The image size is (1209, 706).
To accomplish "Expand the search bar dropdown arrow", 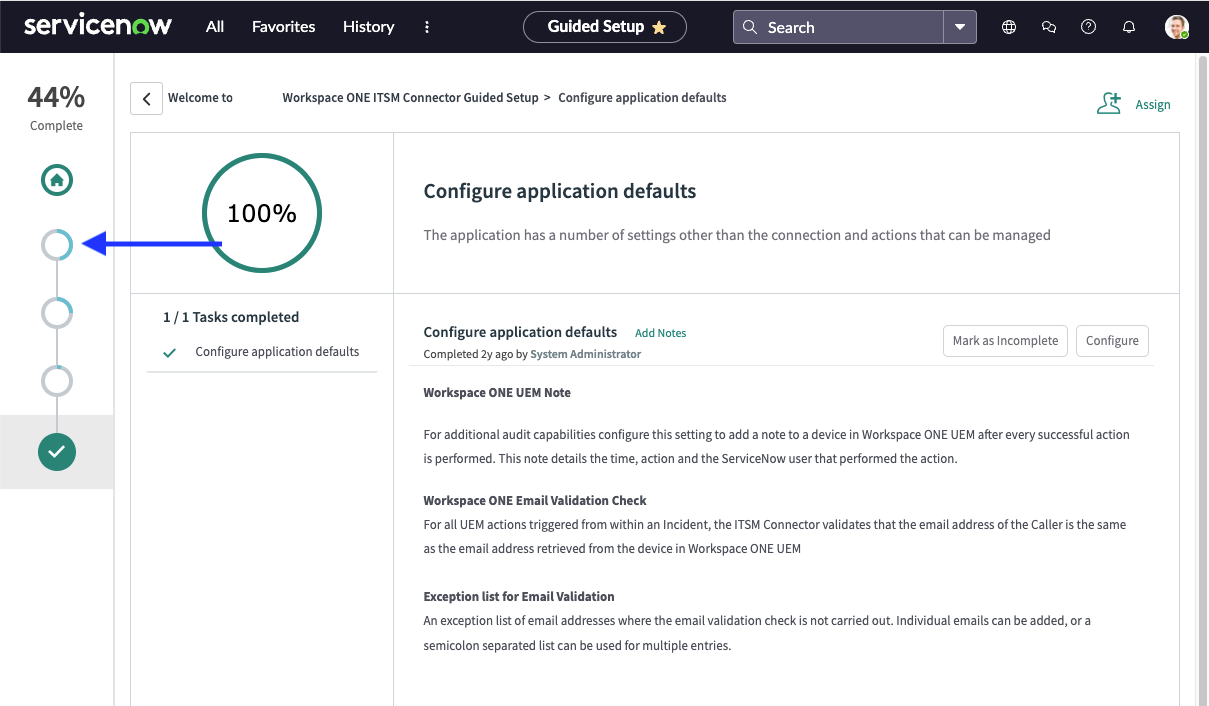I will [x=959, y=27].
